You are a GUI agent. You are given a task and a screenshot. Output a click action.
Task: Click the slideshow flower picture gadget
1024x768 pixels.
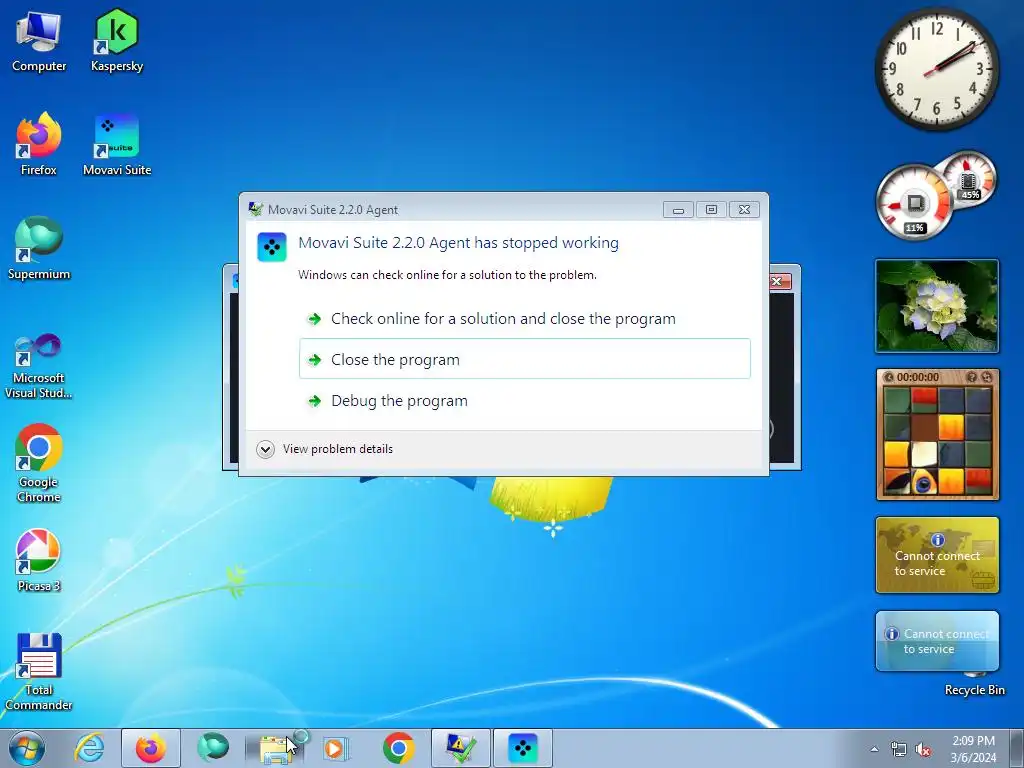point(937,306)
